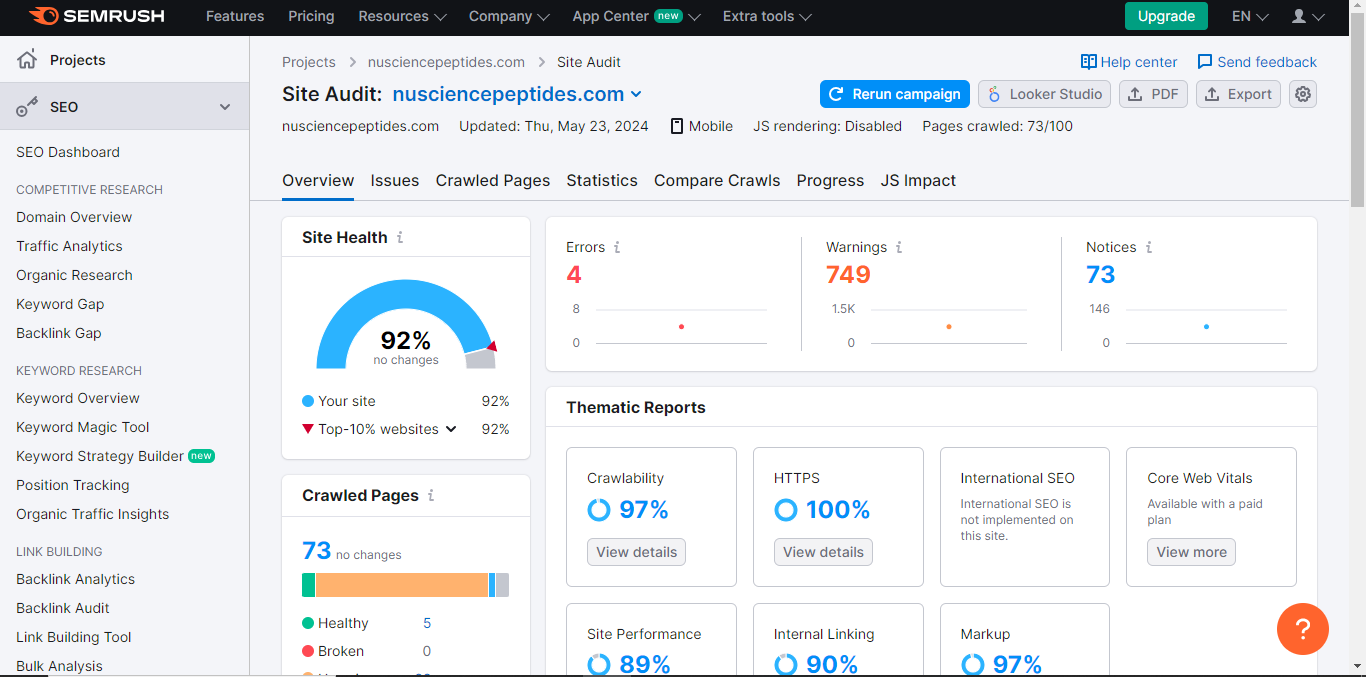Click the Errors count 4

pyautogui.click(x=573, y=275)
